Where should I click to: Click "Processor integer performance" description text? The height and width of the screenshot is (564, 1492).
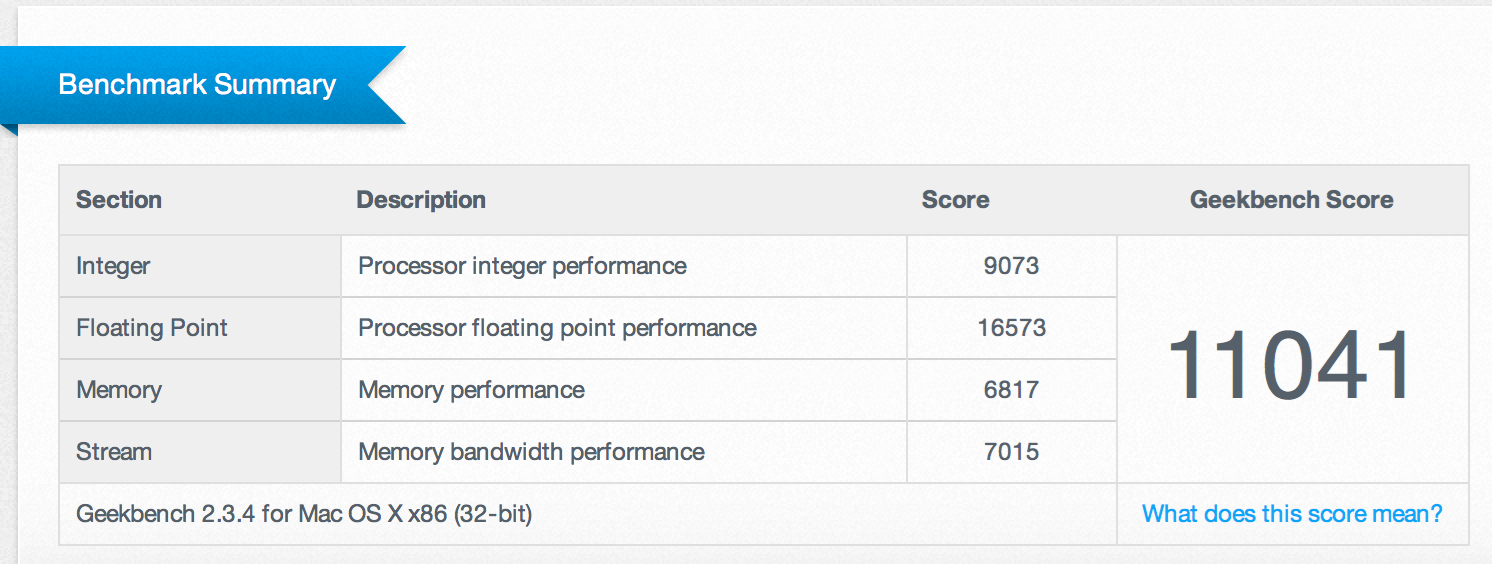(x=522, y=266)
